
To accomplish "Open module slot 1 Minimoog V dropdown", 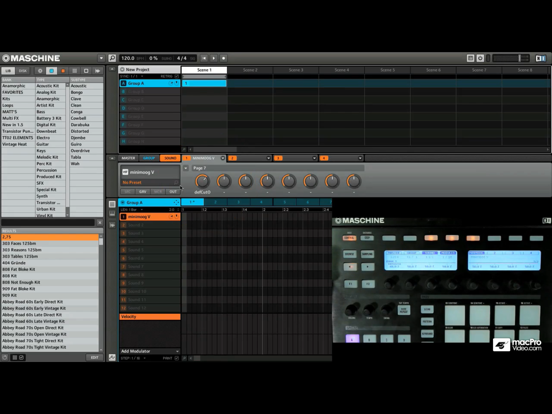I will point(222,158).
